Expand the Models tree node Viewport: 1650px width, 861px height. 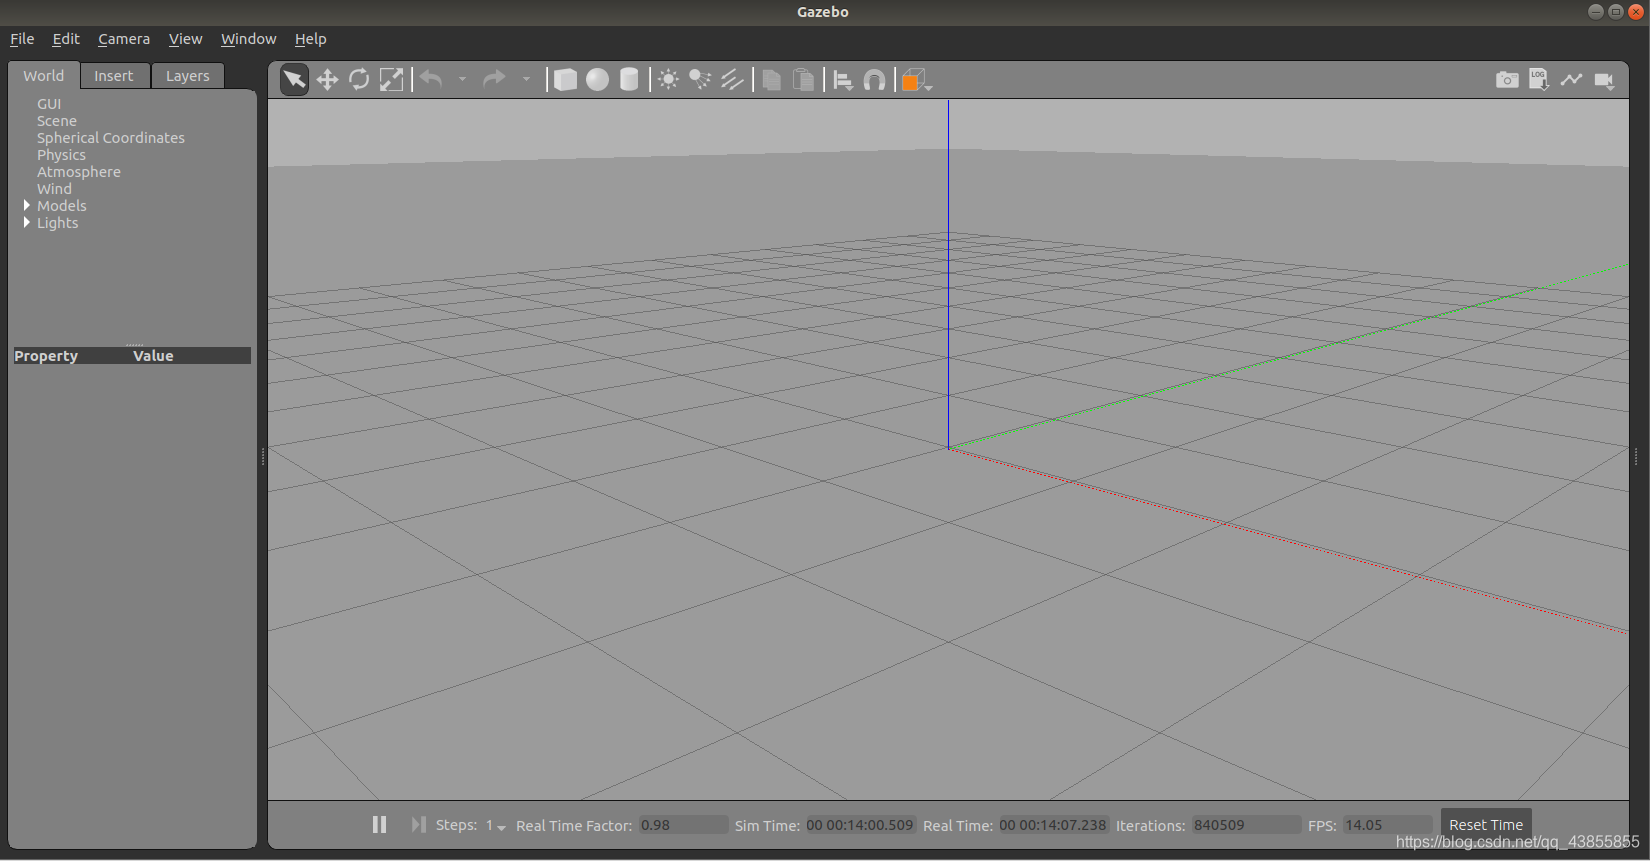(27, 206)
